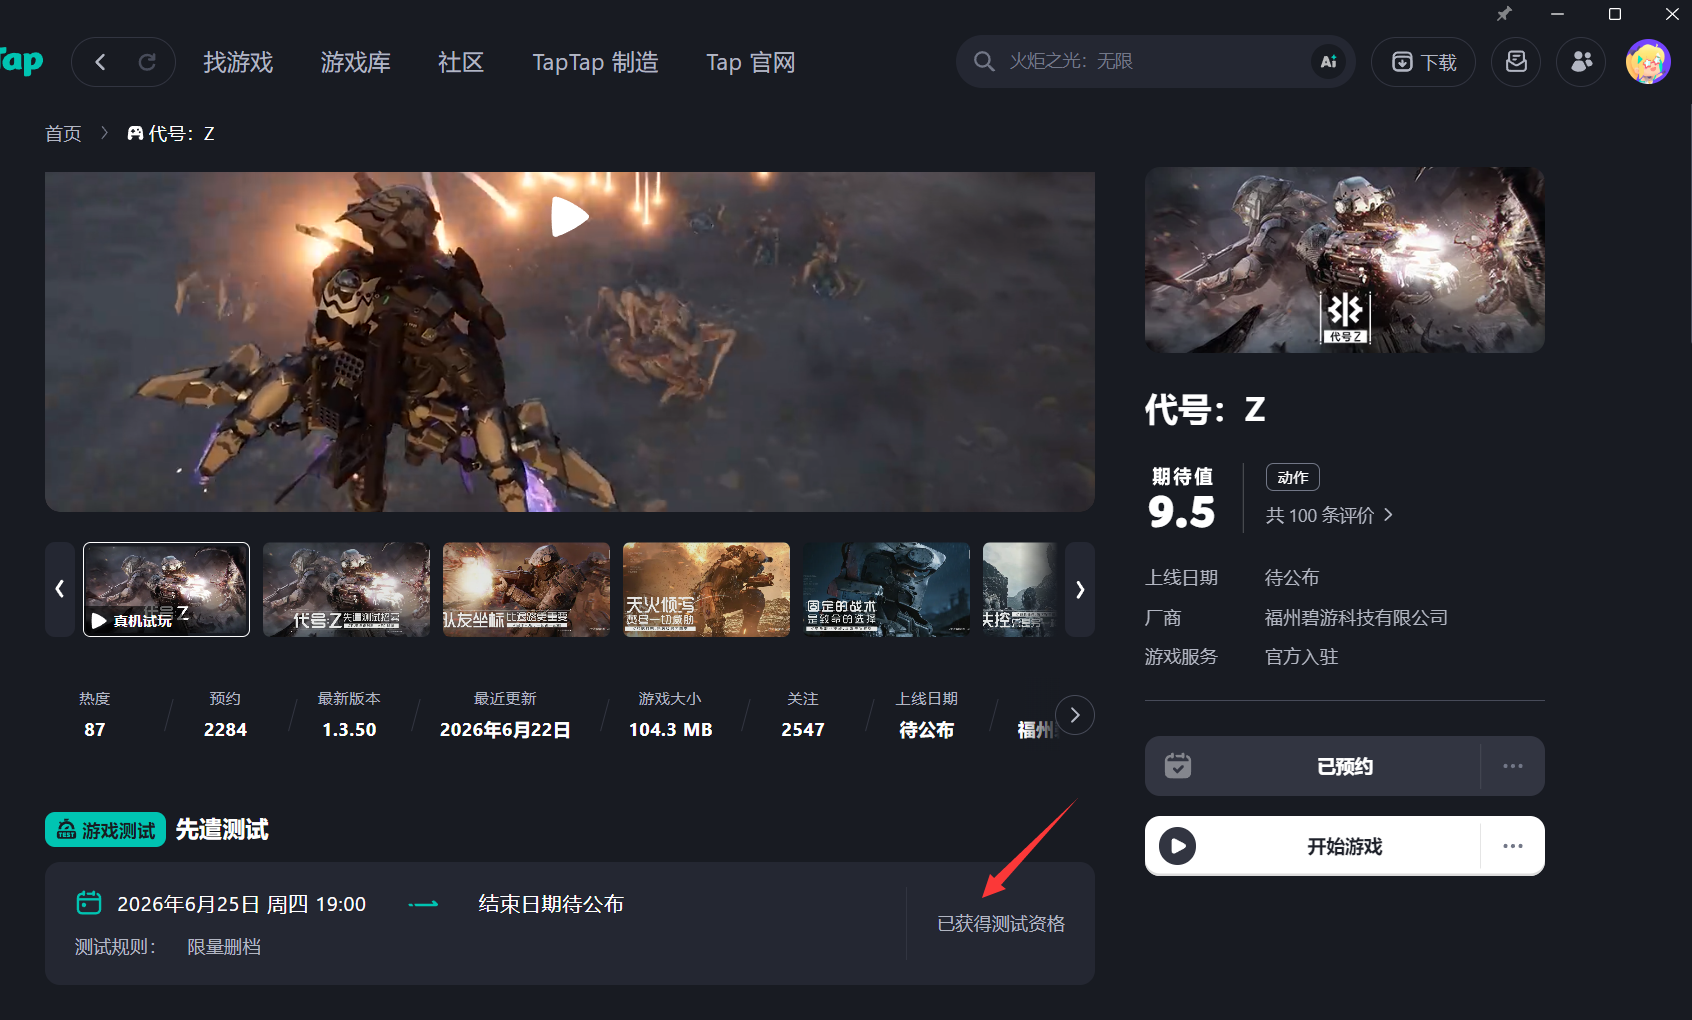Click the 官方入驻 service text
This screenshot has width=1692, height=1020.
point(1301,657)
